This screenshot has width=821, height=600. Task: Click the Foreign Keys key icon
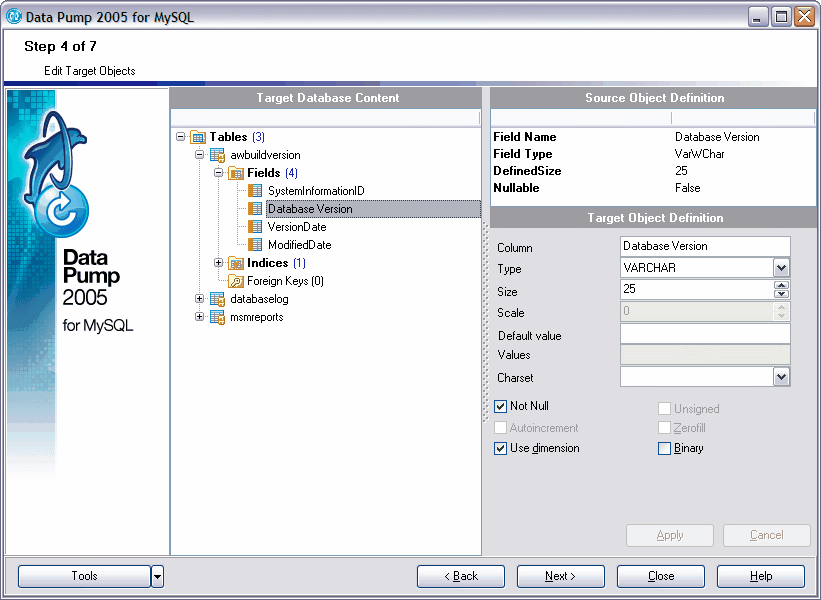tap(236, 281)
